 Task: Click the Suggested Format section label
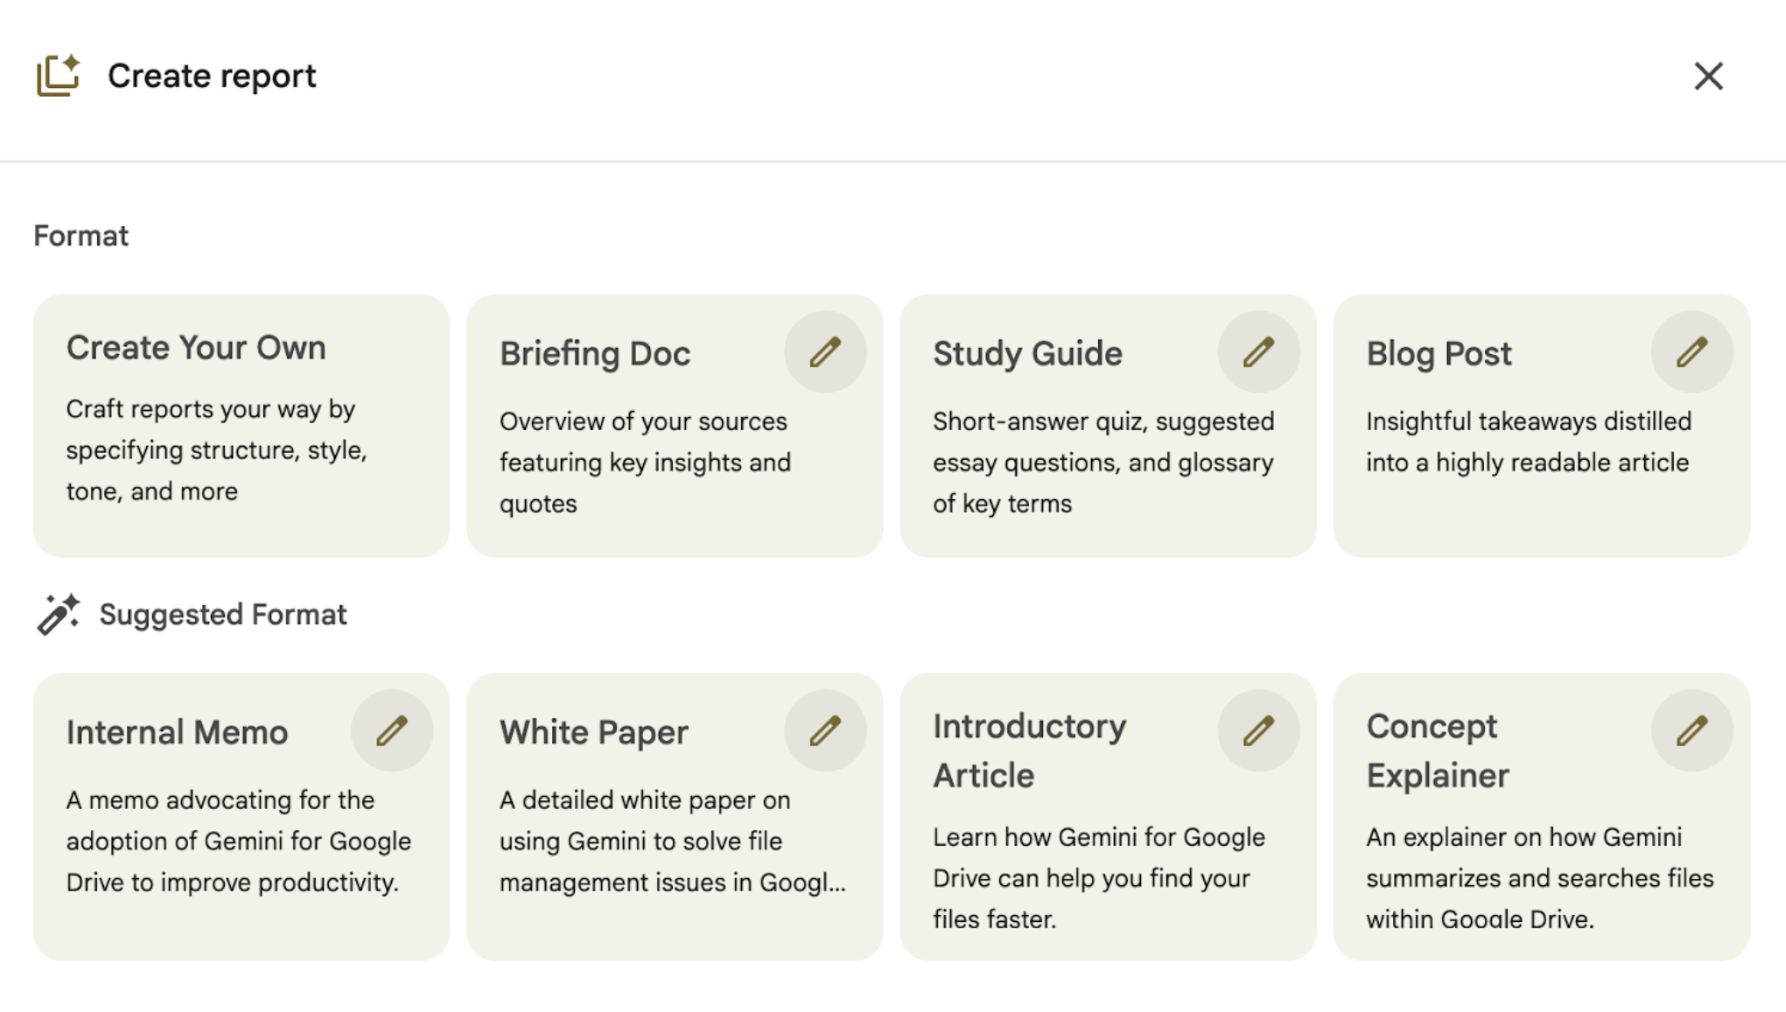[223, 614]
